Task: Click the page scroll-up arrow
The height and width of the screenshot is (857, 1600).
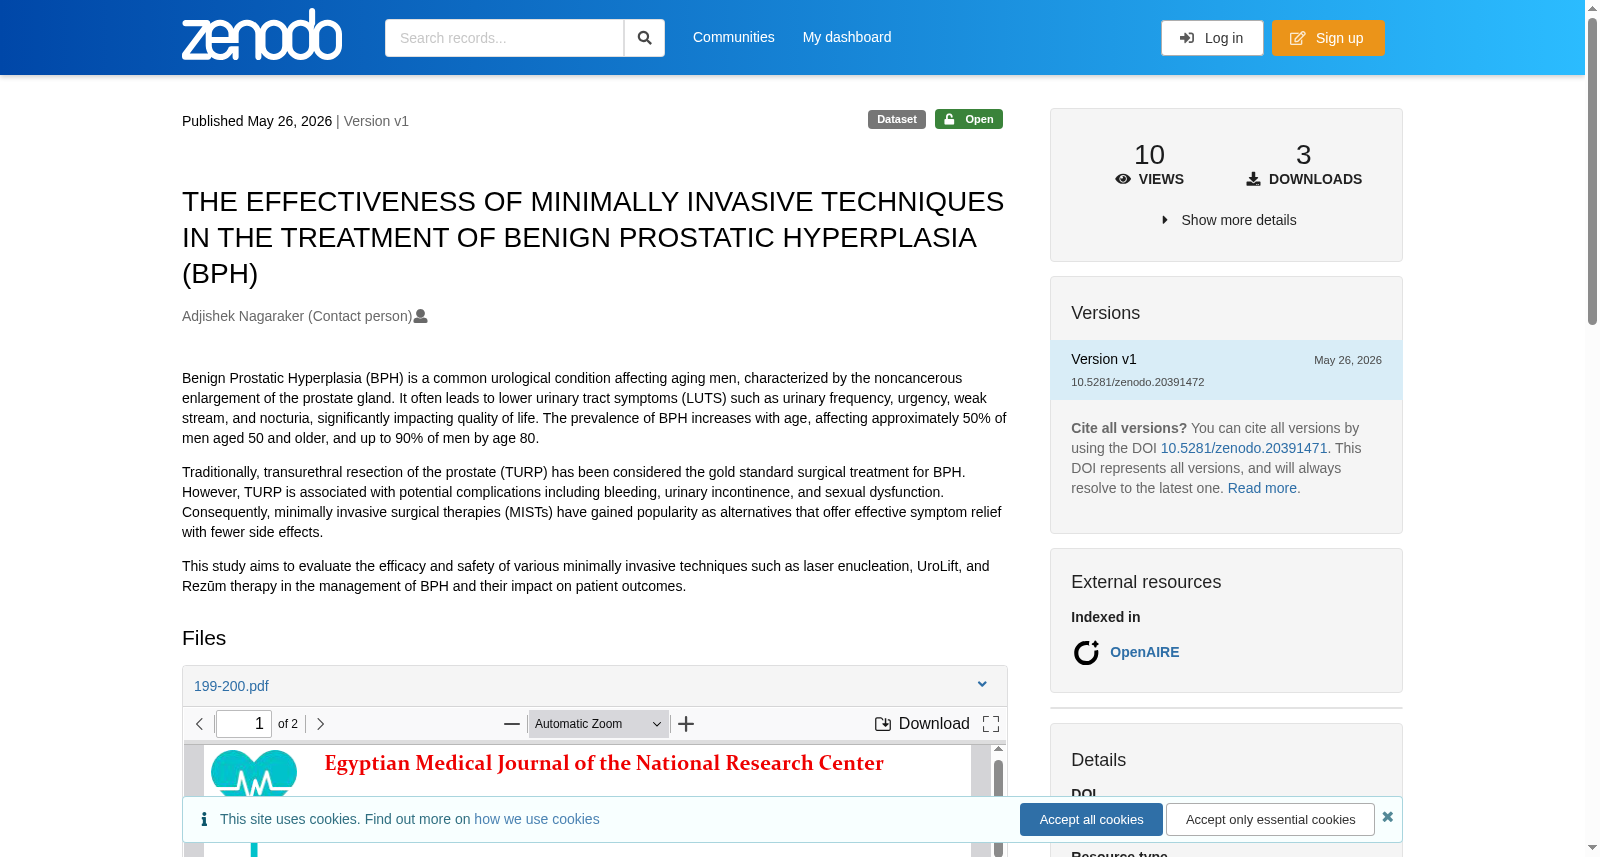Action: click(x=1592, y=7)
